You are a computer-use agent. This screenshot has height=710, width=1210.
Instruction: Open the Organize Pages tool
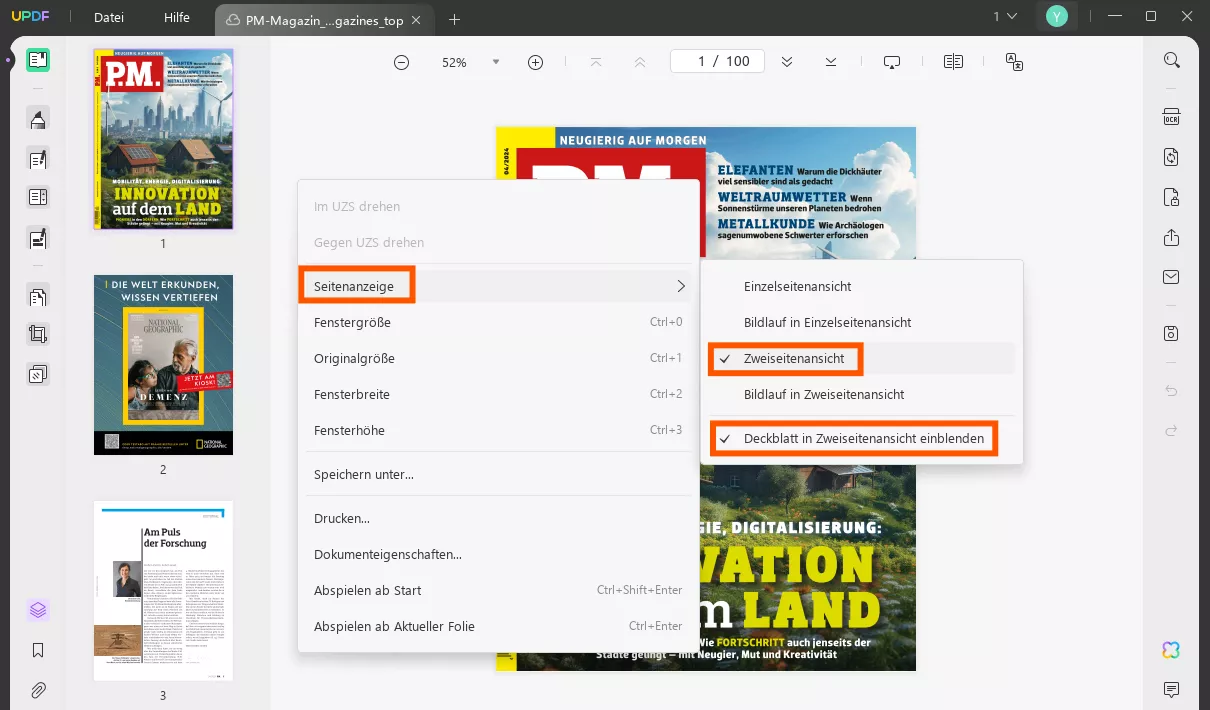click(38, 296)
